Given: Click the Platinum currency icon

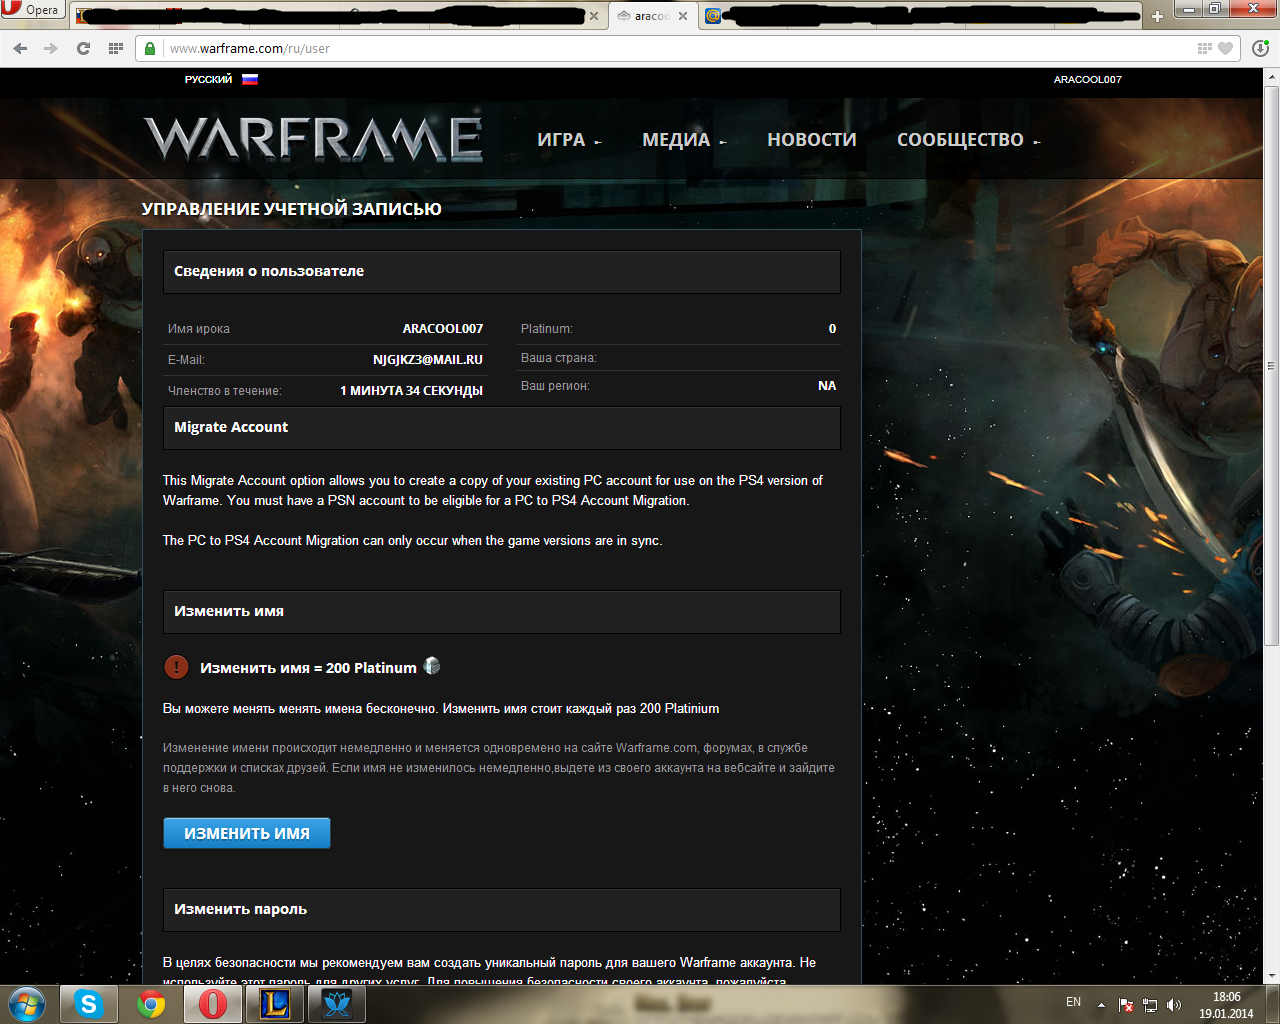Looking at the screenshot, I should [432, 666].
